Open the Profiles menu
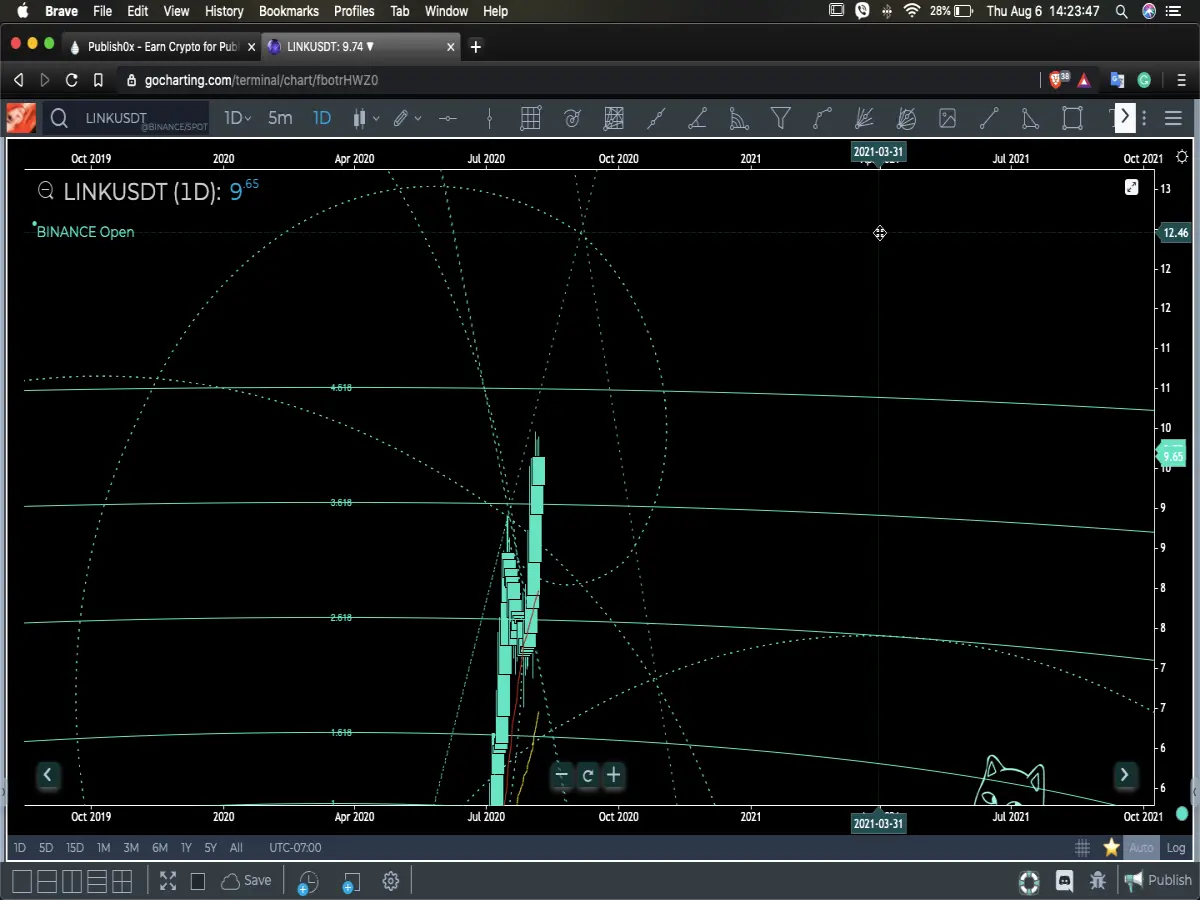Screen dimensions: 1200x900 pos(354,11)
